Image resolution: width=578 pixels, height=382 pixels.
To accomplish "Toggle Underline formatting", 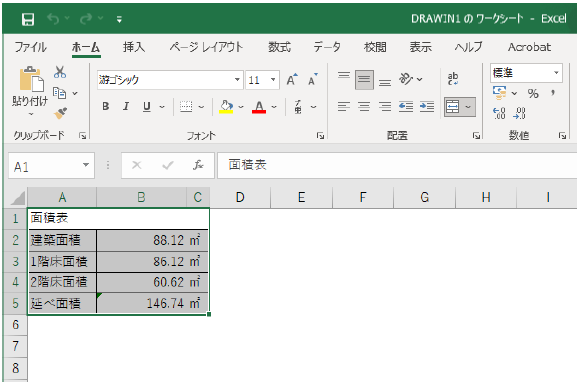I will click(147, 107).
